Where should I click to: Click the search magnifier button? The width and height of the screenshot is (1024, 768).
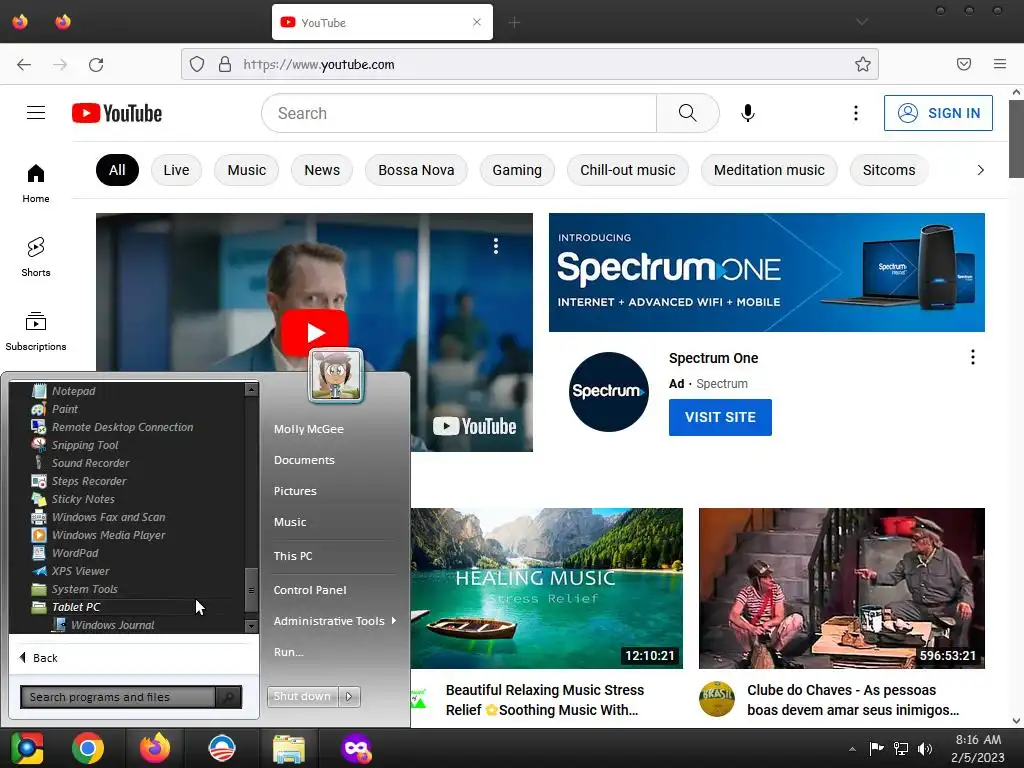point(687,113)
